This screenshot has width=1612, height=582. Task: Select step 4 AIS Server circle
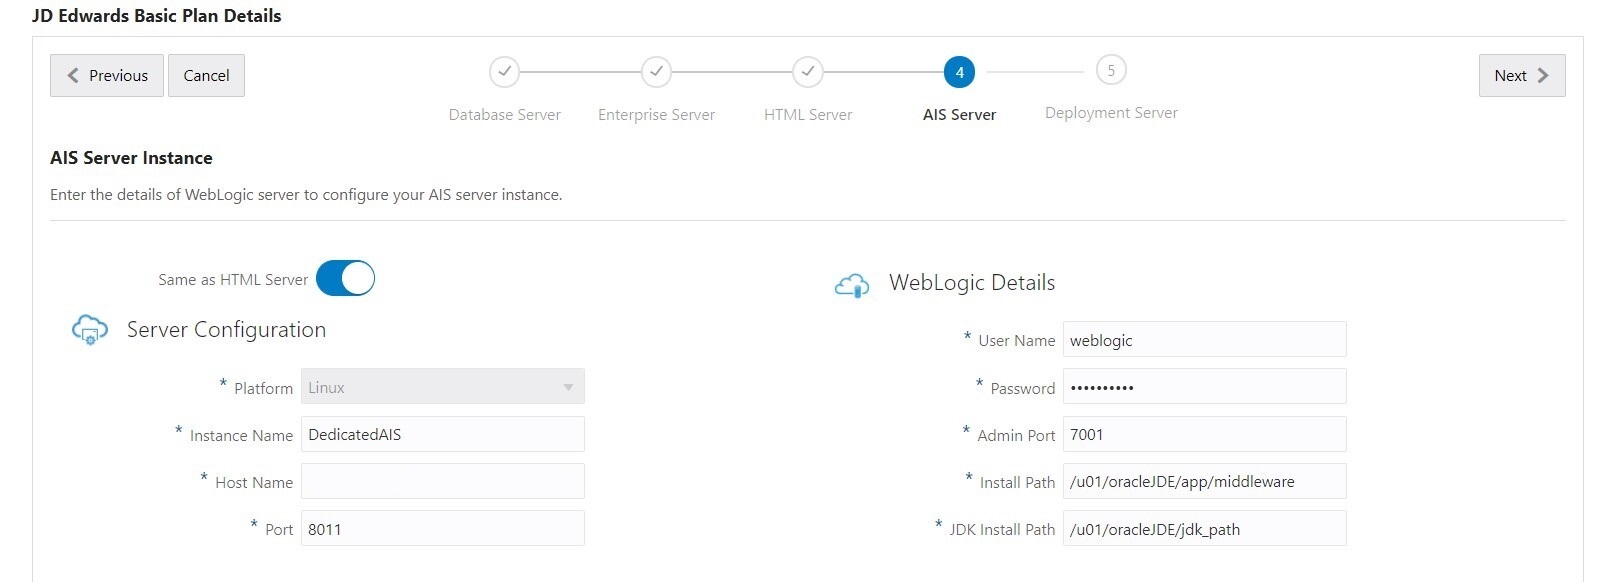[x=959, y=72]
